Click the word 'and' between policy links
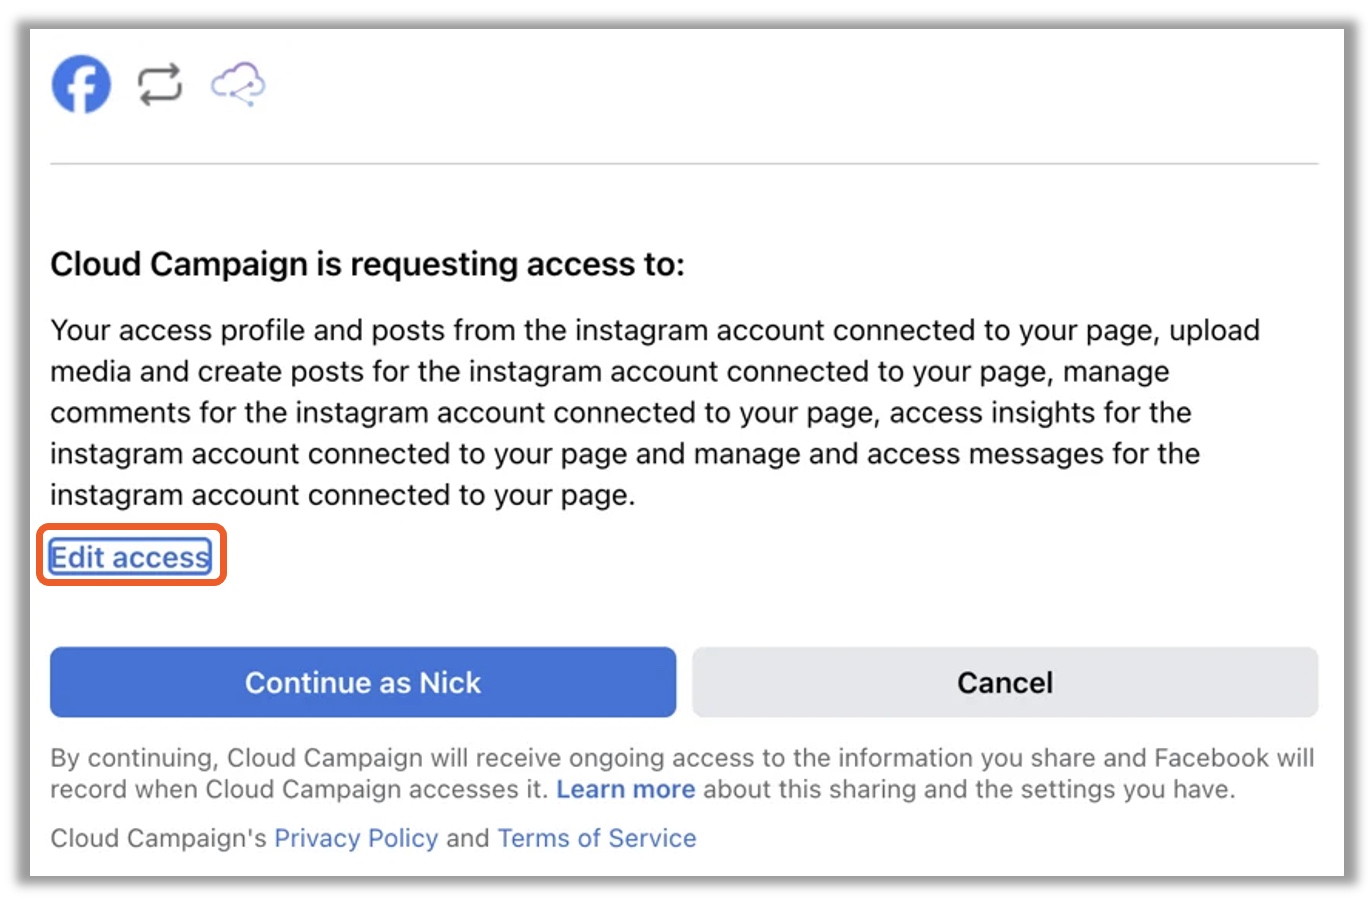Viewport: 1368px width, 906px height. pos(468,838)
